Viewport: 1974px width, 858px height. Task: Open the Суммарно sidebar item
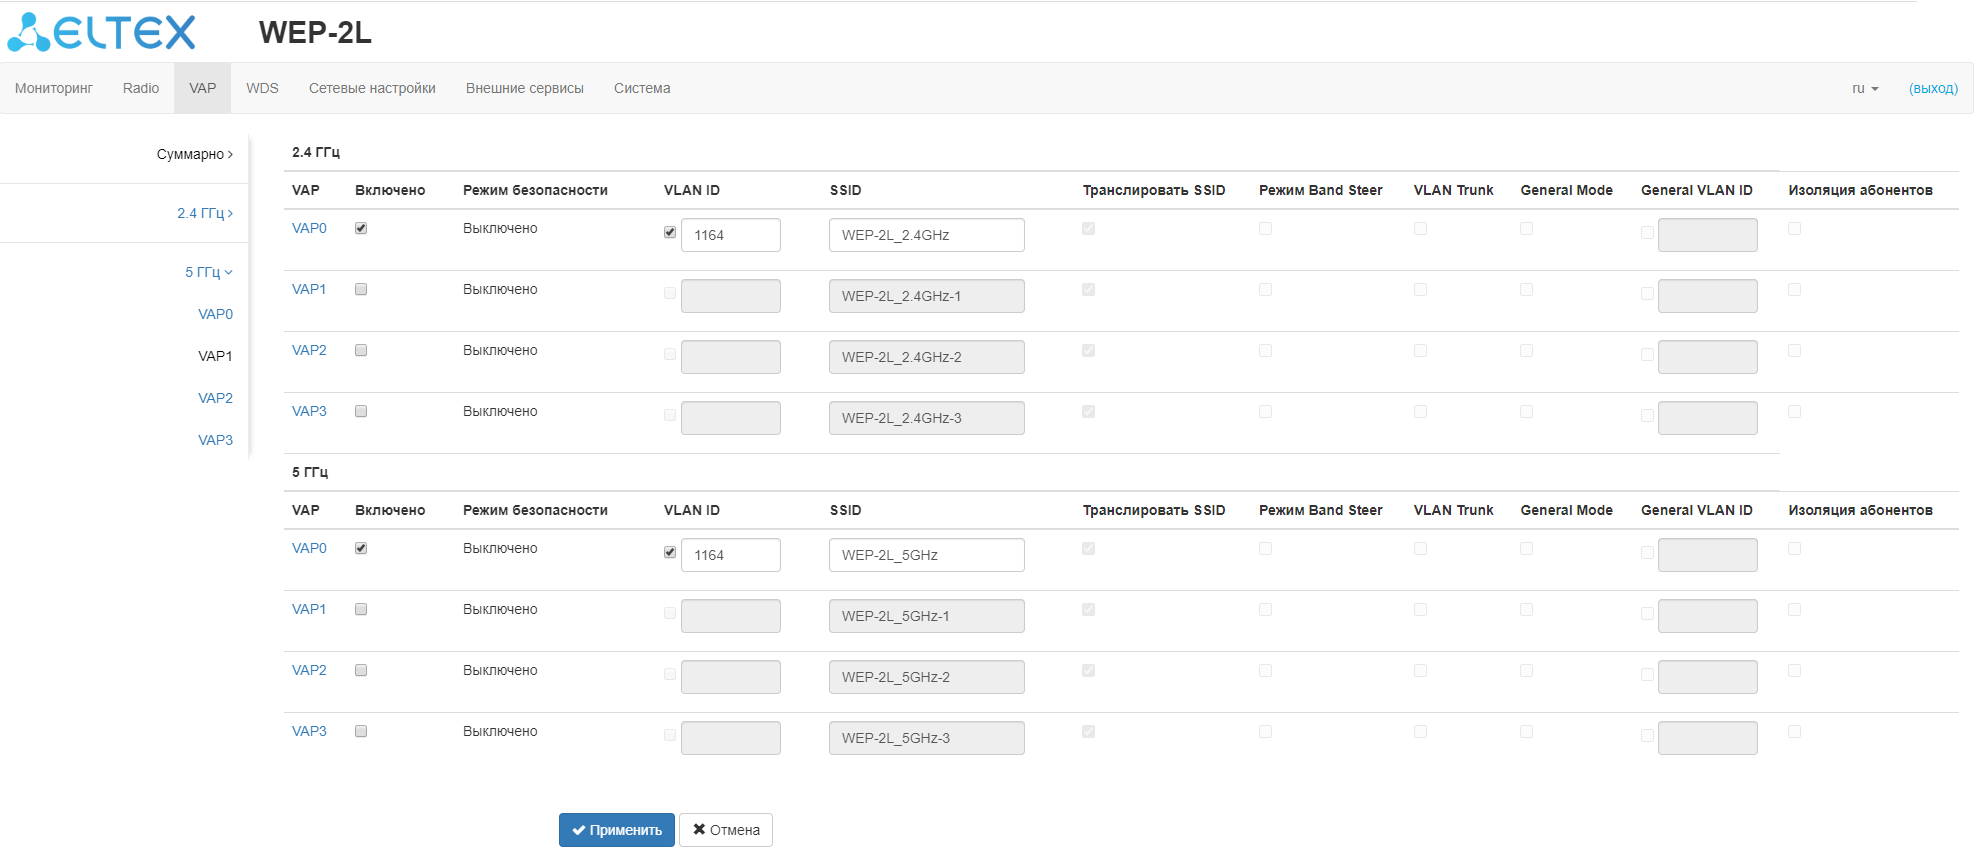click(x=194, y=154)
